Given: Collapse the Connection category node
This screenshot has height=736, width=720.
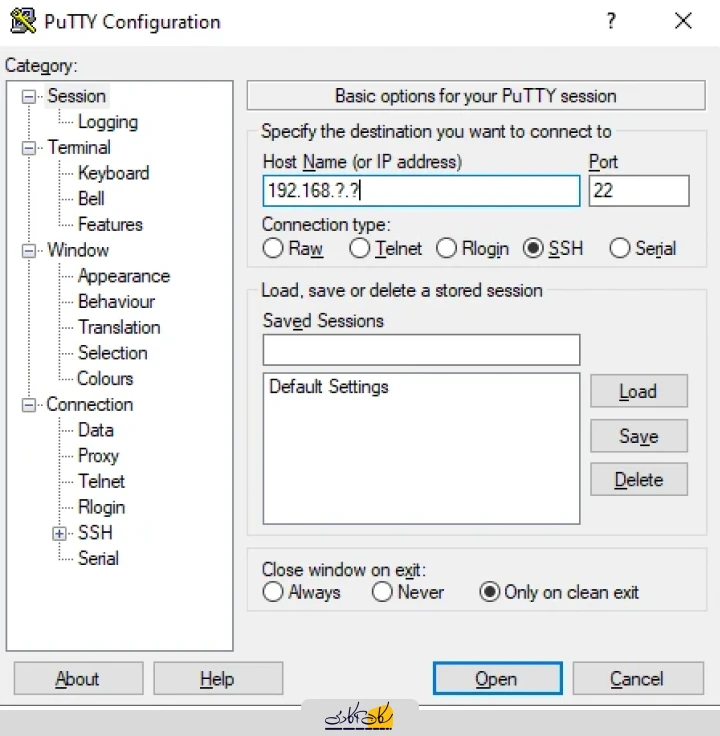Looking at the screenshot, I should 29,405.
